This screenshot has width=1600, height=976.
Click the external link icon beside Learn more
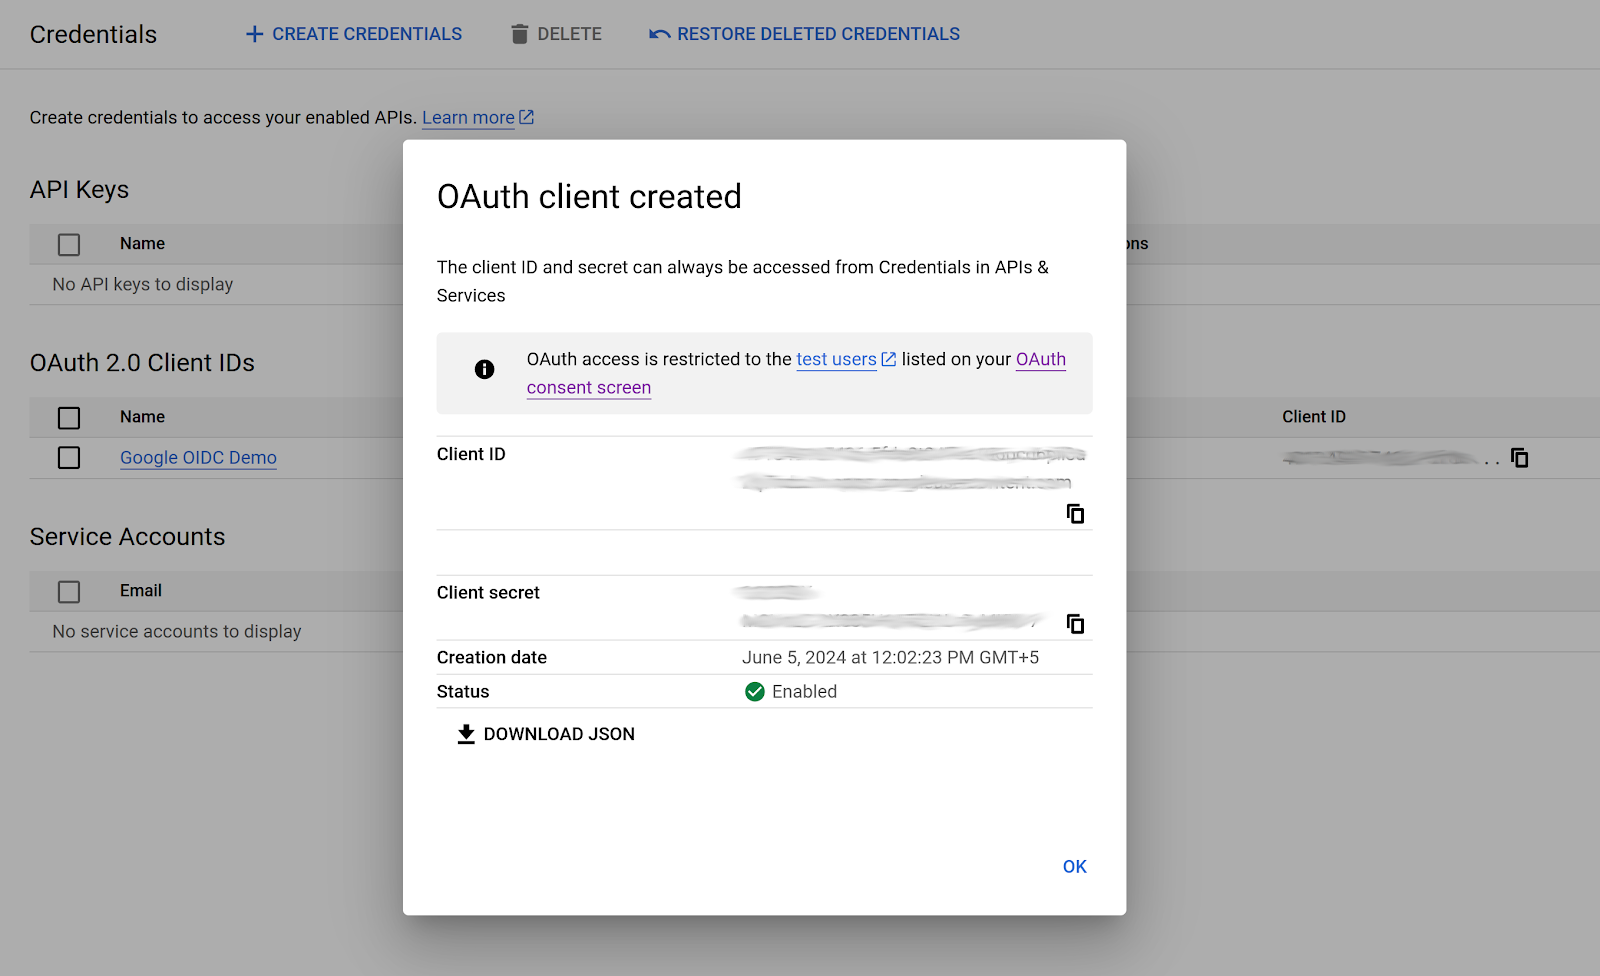[x=525, y=117]
